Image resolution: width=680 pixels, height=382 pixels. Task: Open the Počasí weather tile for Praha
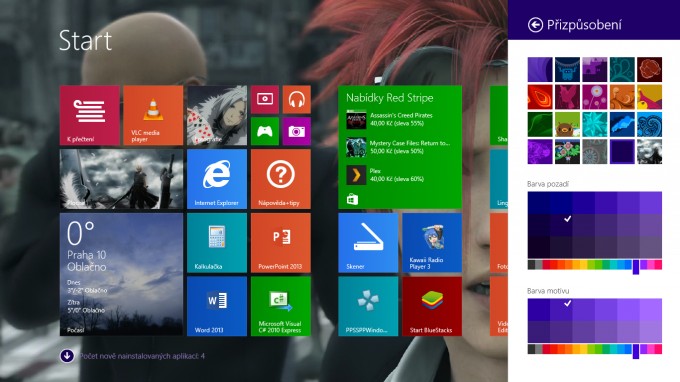(121, 274)
